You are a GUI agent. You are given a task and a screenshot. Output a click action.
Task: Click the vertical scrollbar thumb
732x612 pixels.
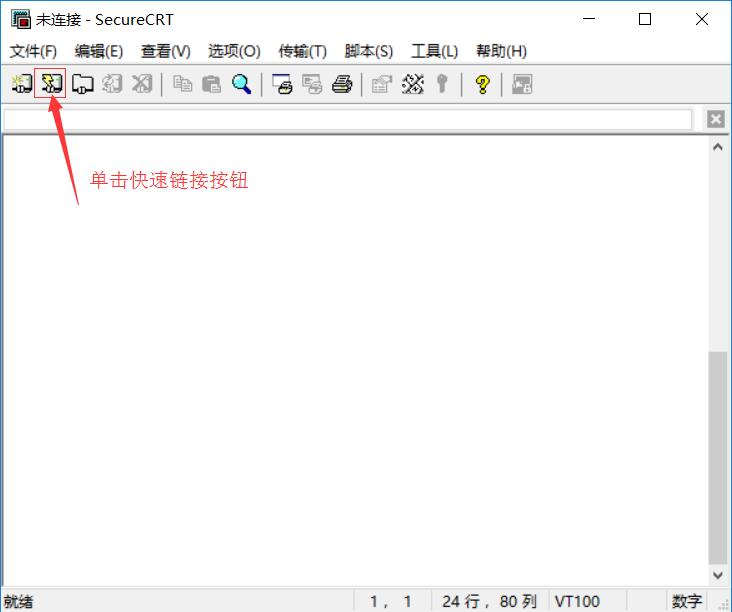718,457
